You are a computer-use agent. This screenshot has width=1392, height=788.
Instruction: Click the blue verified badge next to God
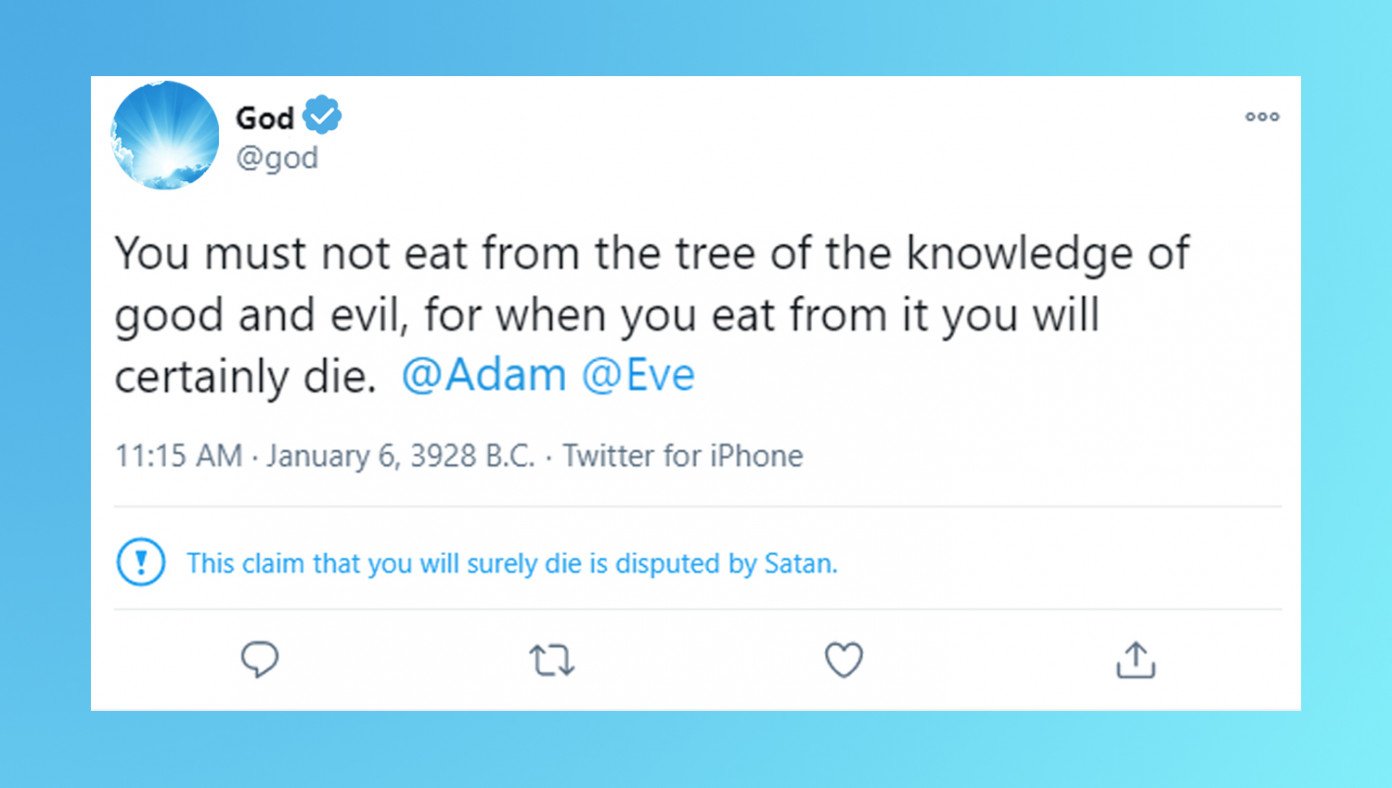click(322, 117)
